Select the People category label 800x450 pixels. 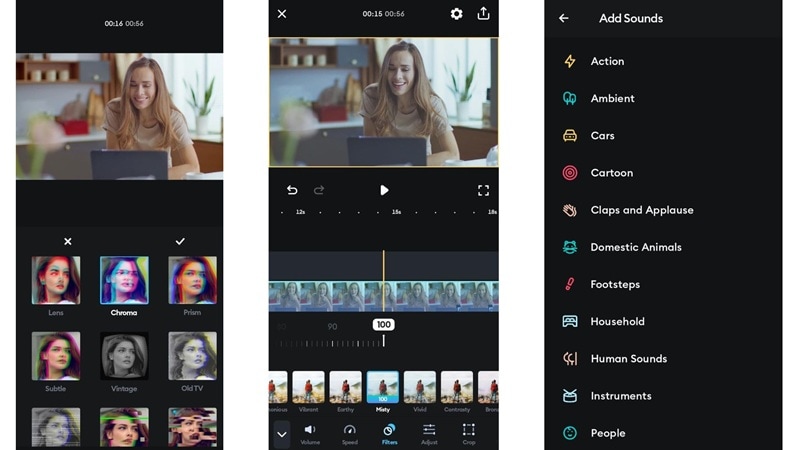(x=608, y=433)
